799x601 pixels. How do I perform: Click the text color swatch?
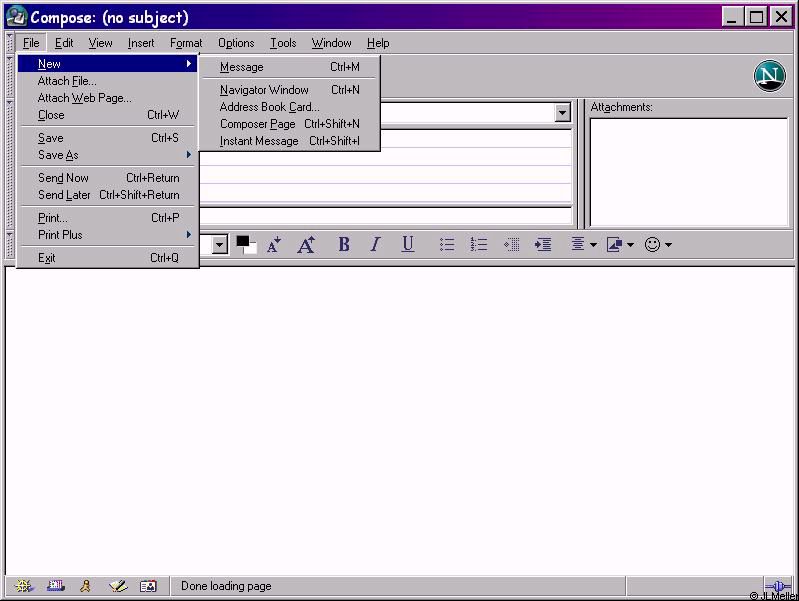click(x=246, y=245)
